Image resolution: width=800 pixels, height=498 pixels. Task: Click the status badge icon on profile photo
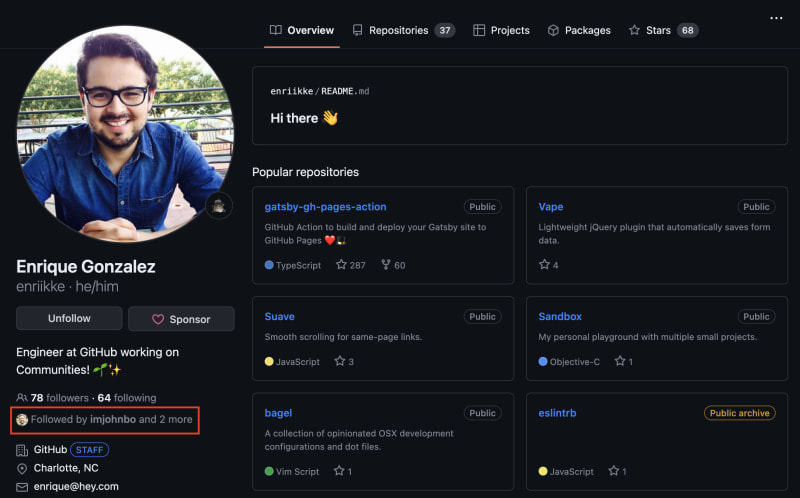pyautogui.click(x=219, y=206)
